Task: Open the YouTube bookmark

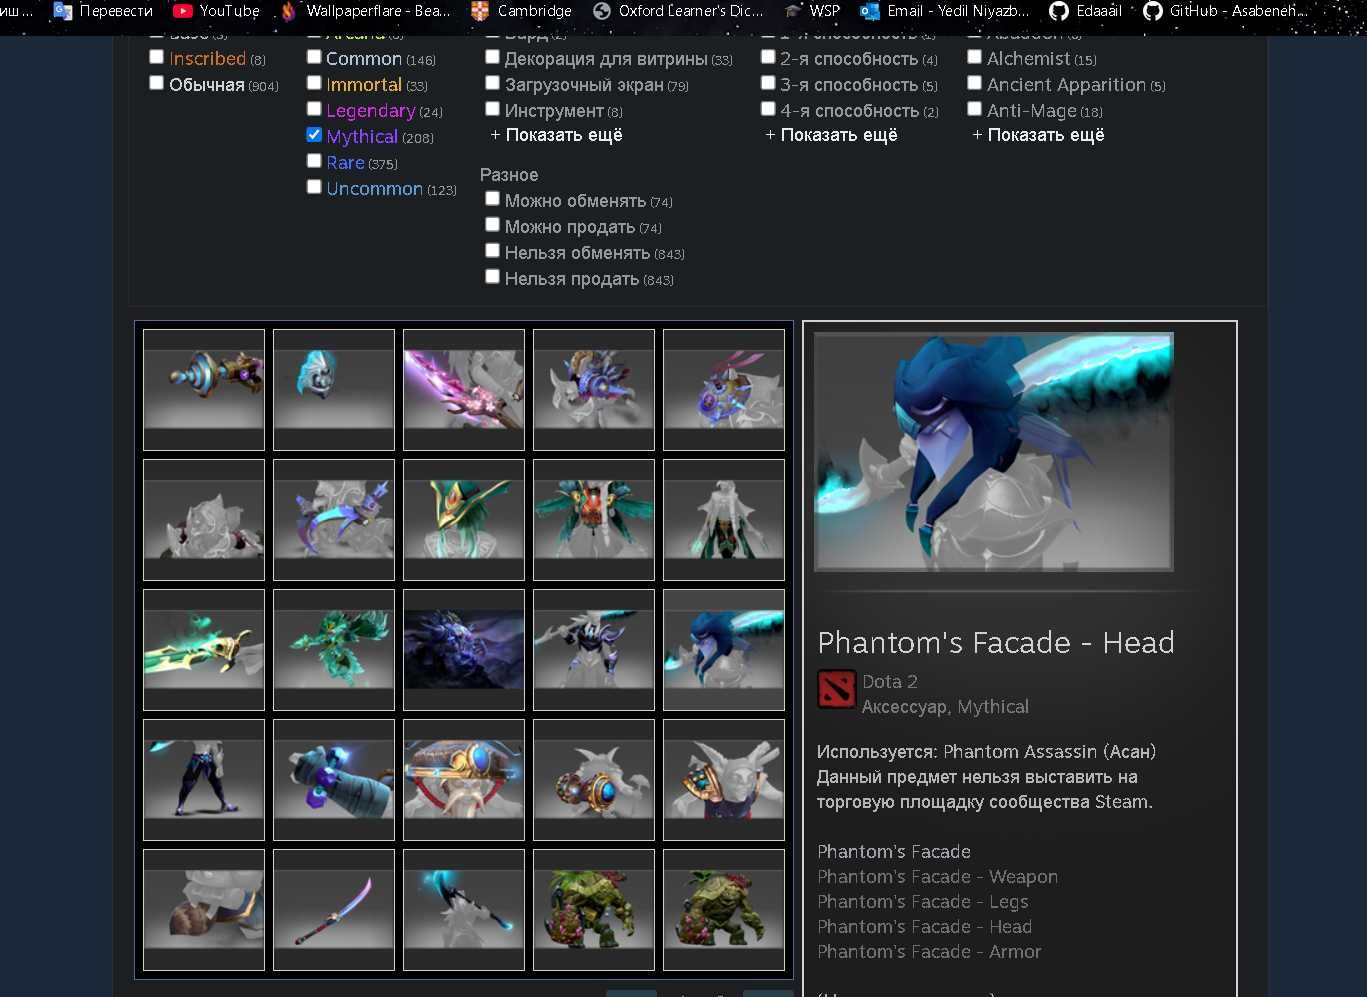Action: [216, 11]
